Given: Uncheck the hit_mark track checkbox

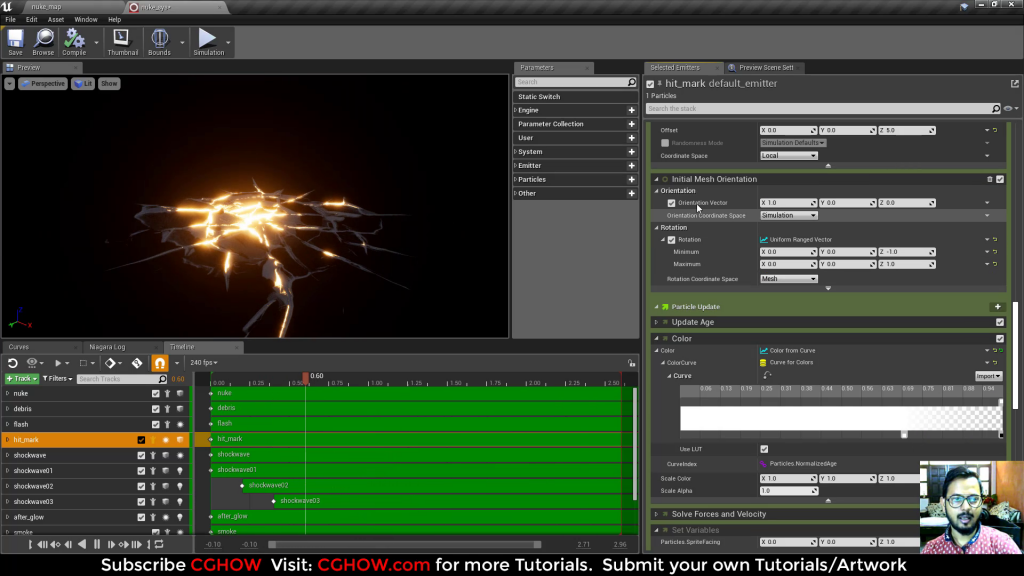Looking at the screenshot, I should click(141, 440).
